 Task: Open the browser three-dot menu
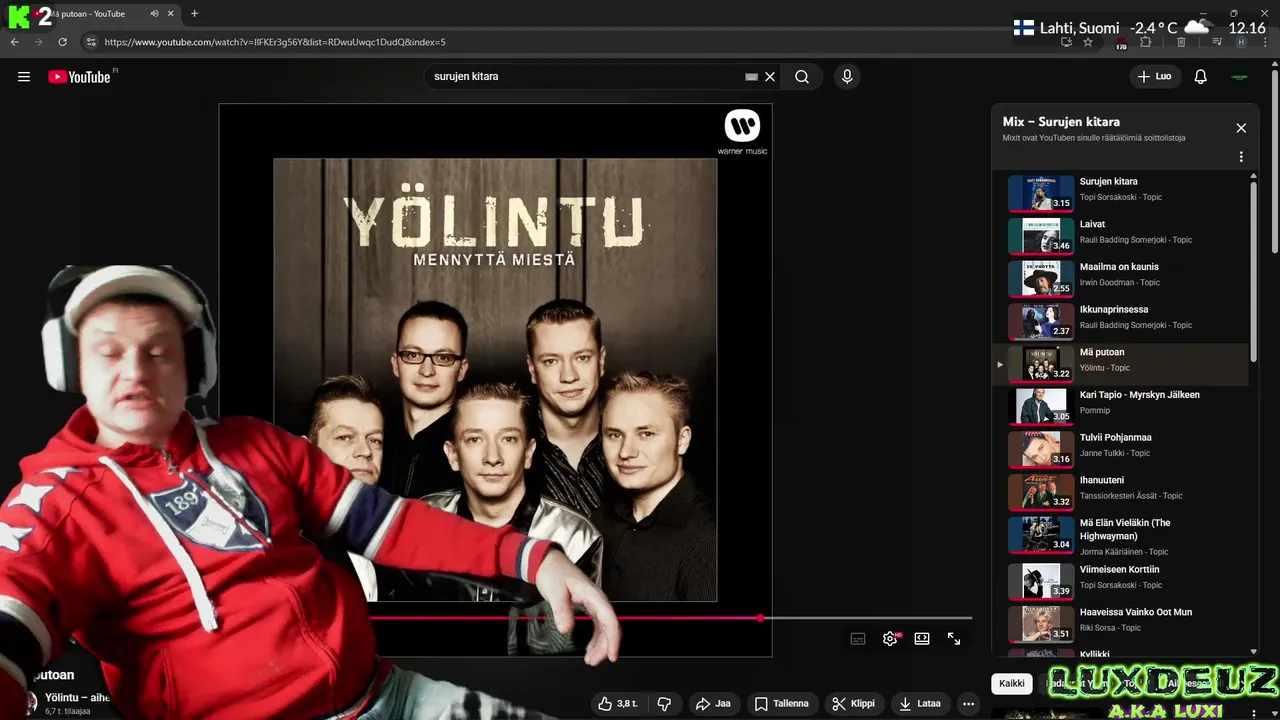point(1265,42)
